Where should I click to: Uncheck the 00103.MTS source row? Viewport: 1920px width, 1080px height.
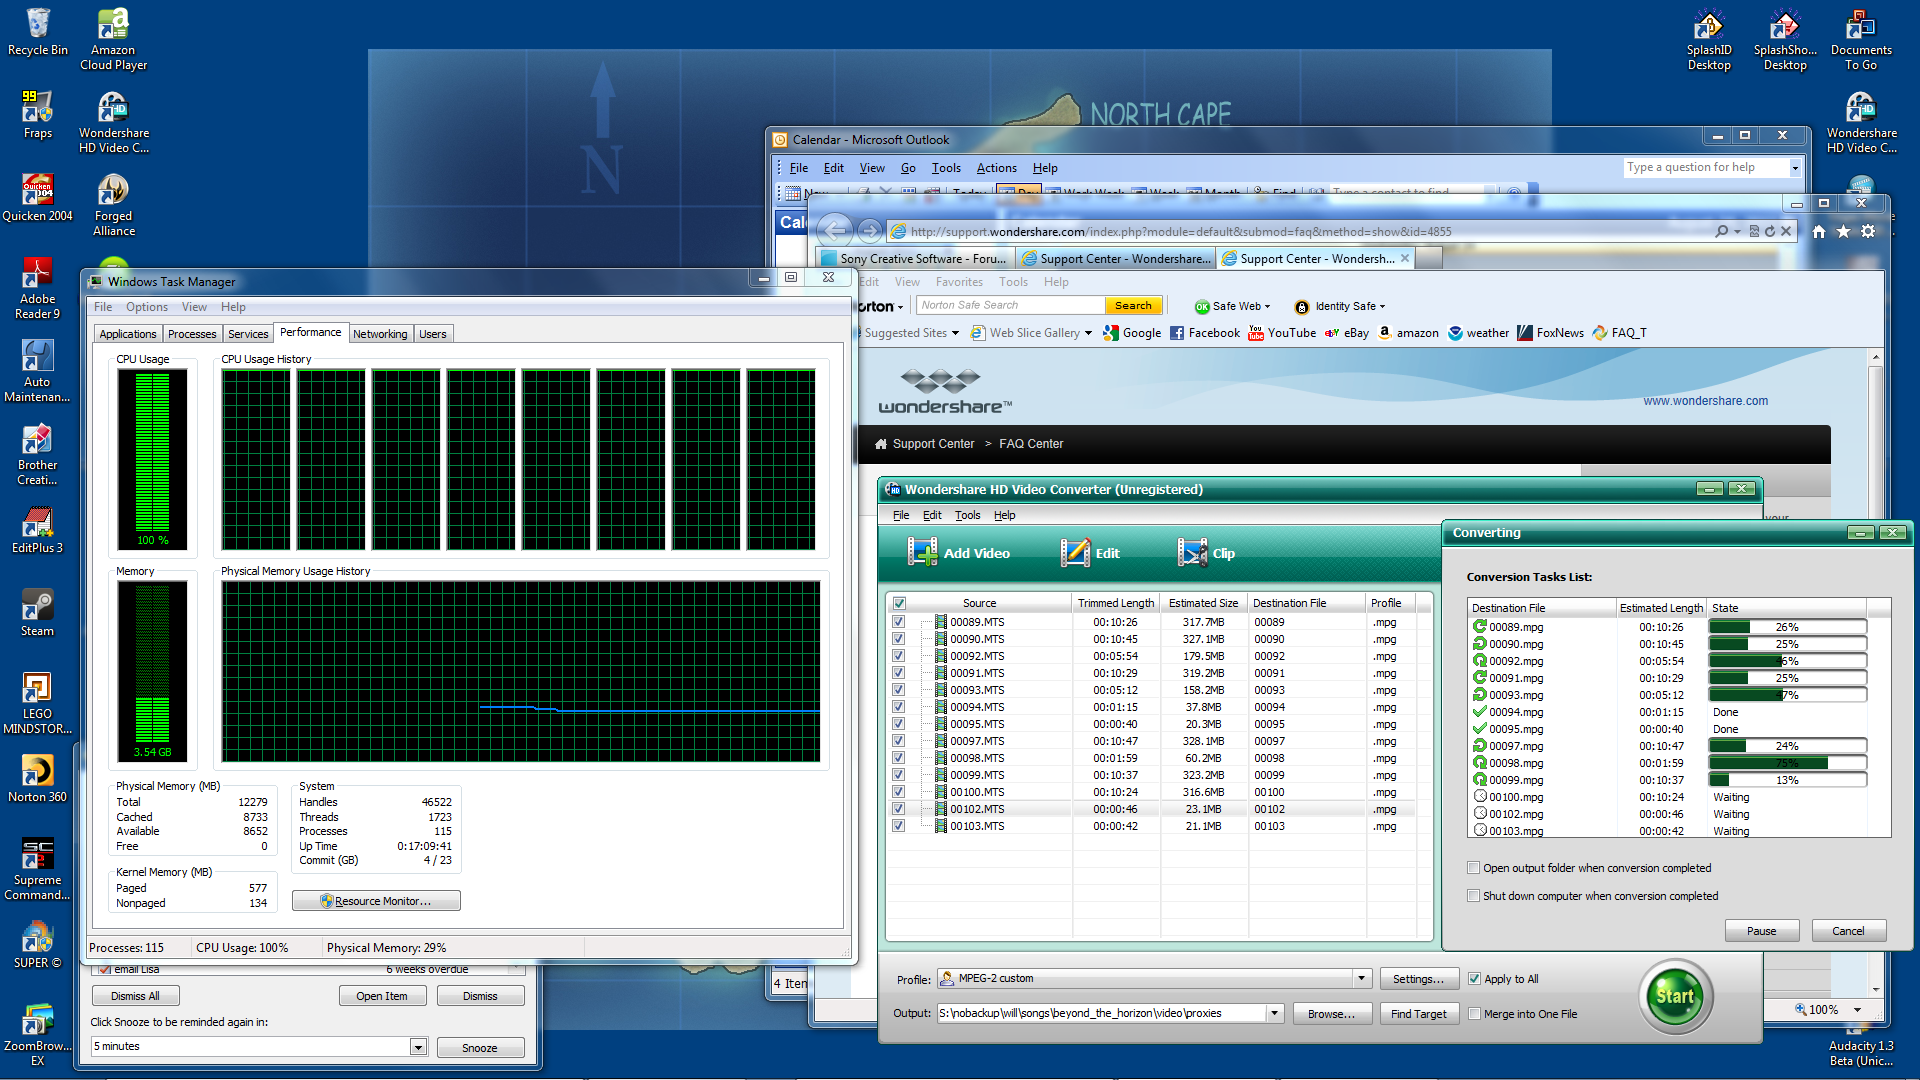[898, 826]
